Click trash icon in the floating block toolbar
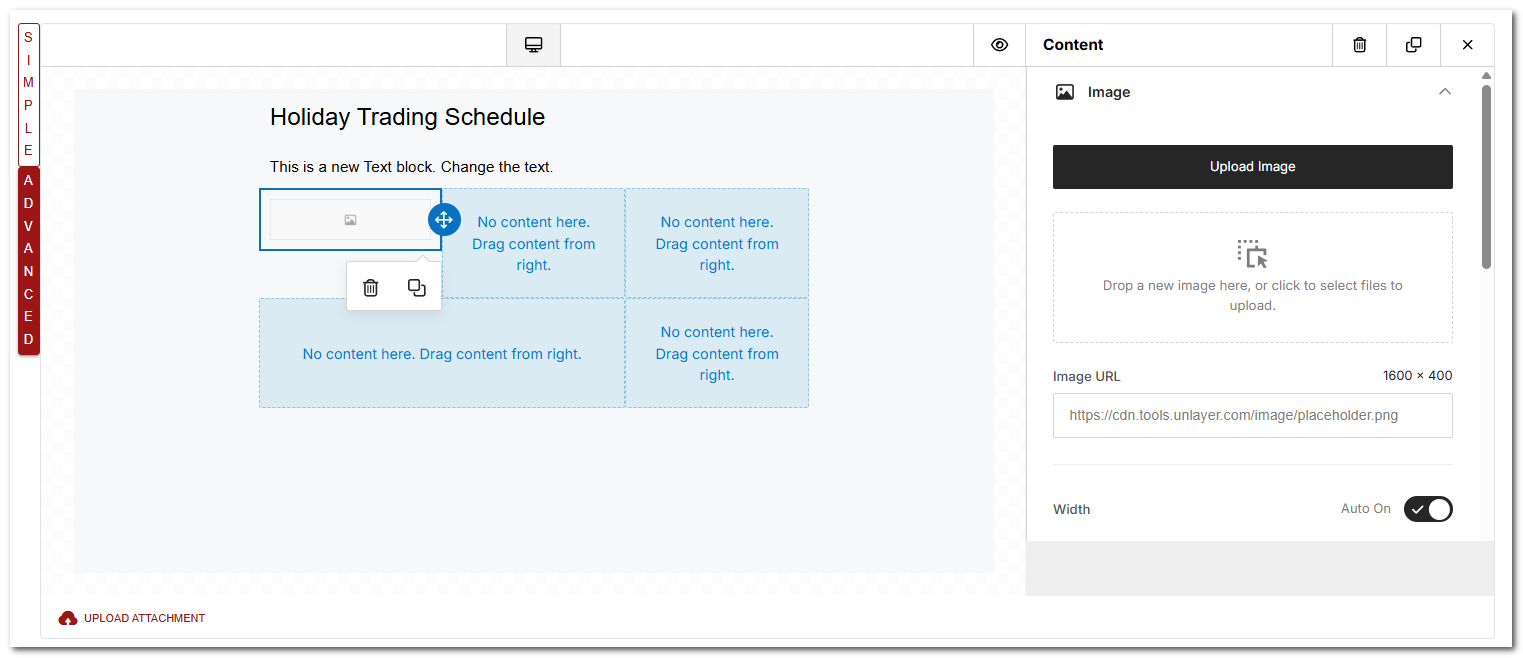The width and height of the screenshot is (1523, 658). [371, 288]
